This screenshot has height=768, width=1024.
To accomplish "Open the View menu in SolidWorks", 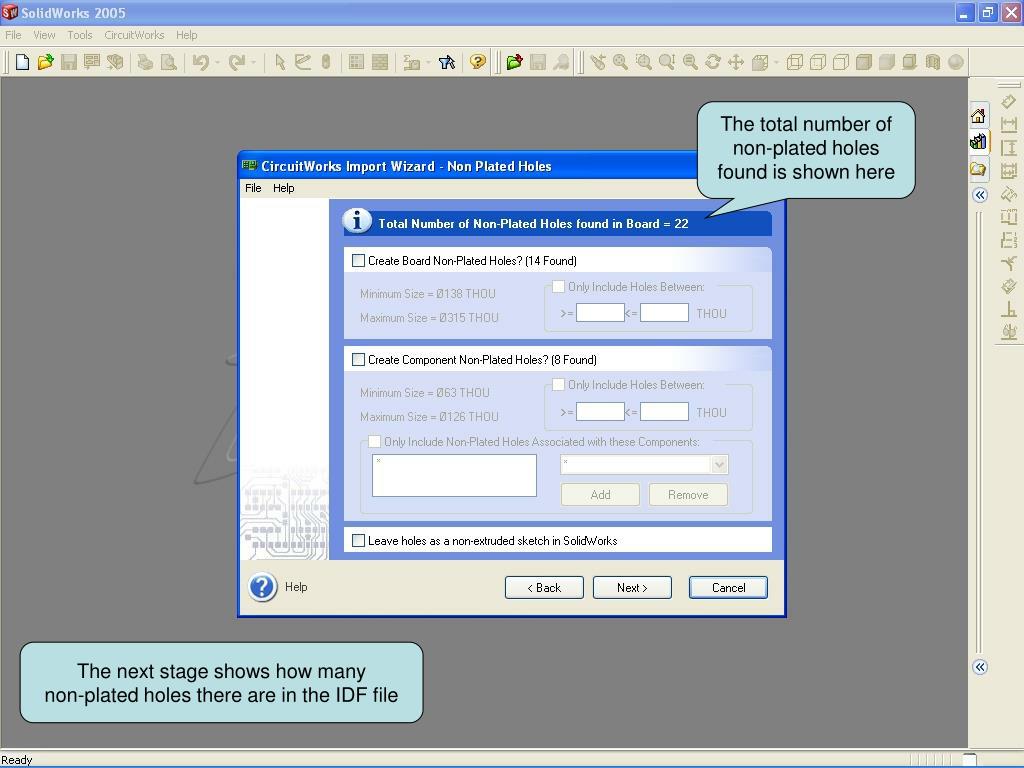I will coord(44,35).
